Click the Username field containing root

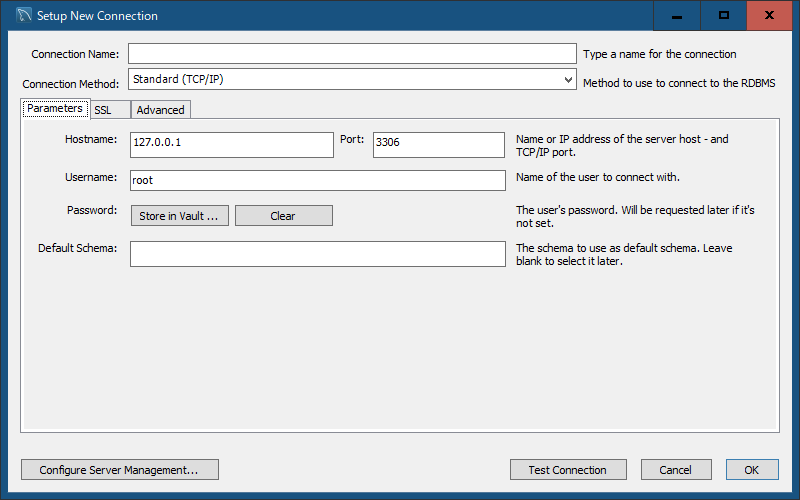(318, 180)
